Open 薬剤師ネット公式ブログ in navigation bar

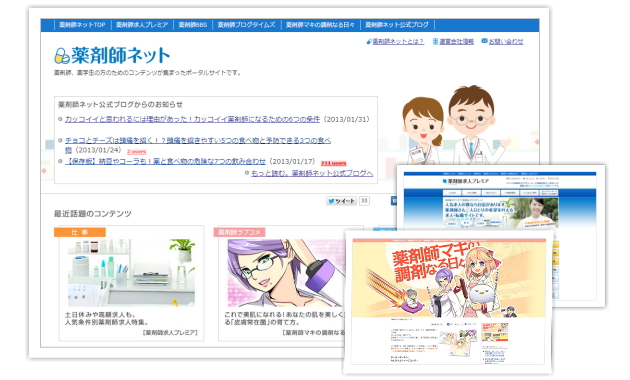tap(397, 25)
